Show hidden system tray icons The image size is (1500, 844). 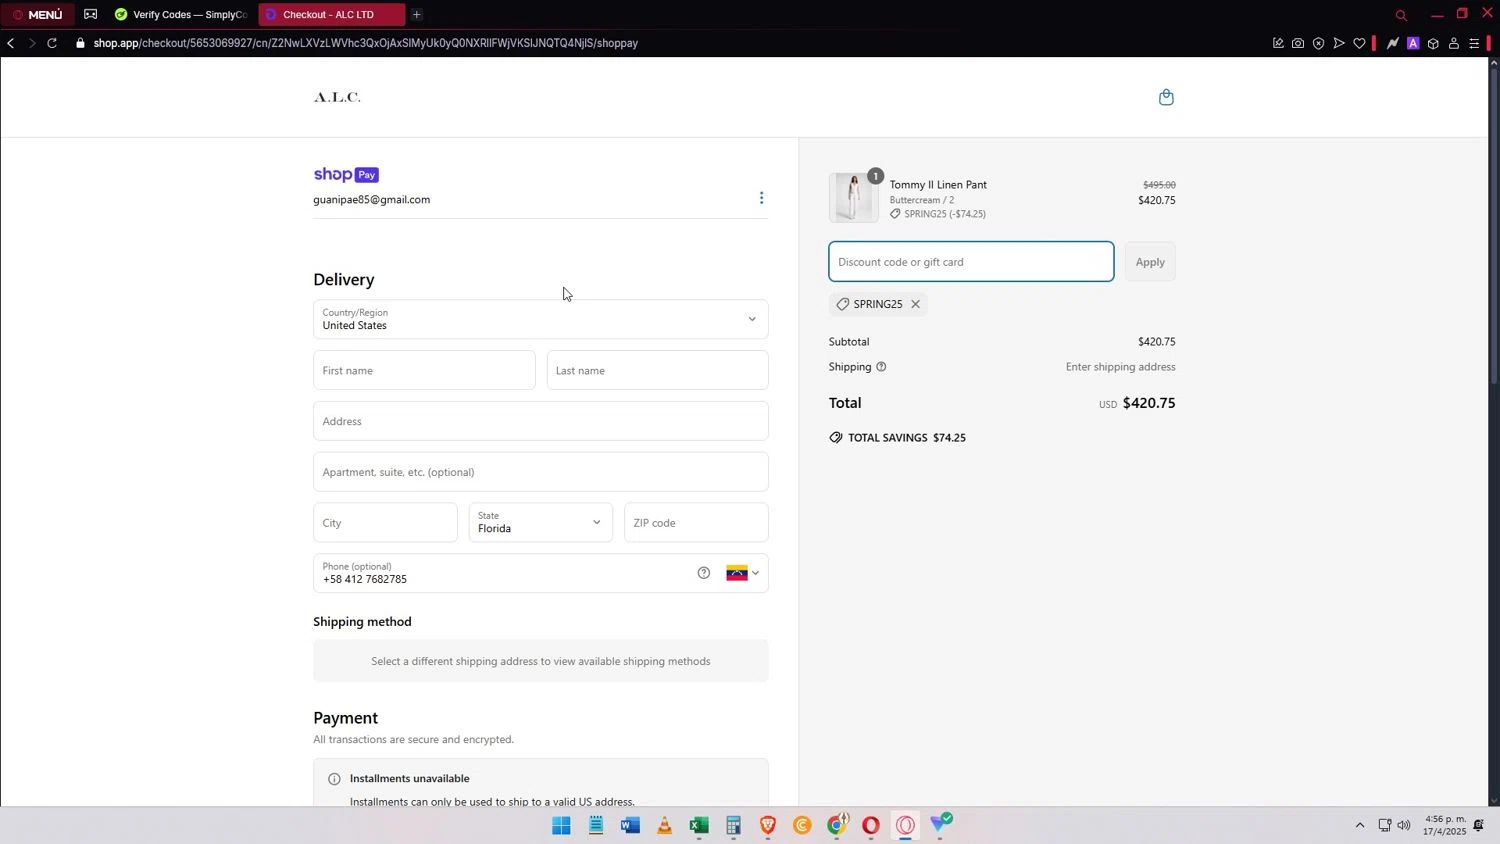(x=1359, y=825)
